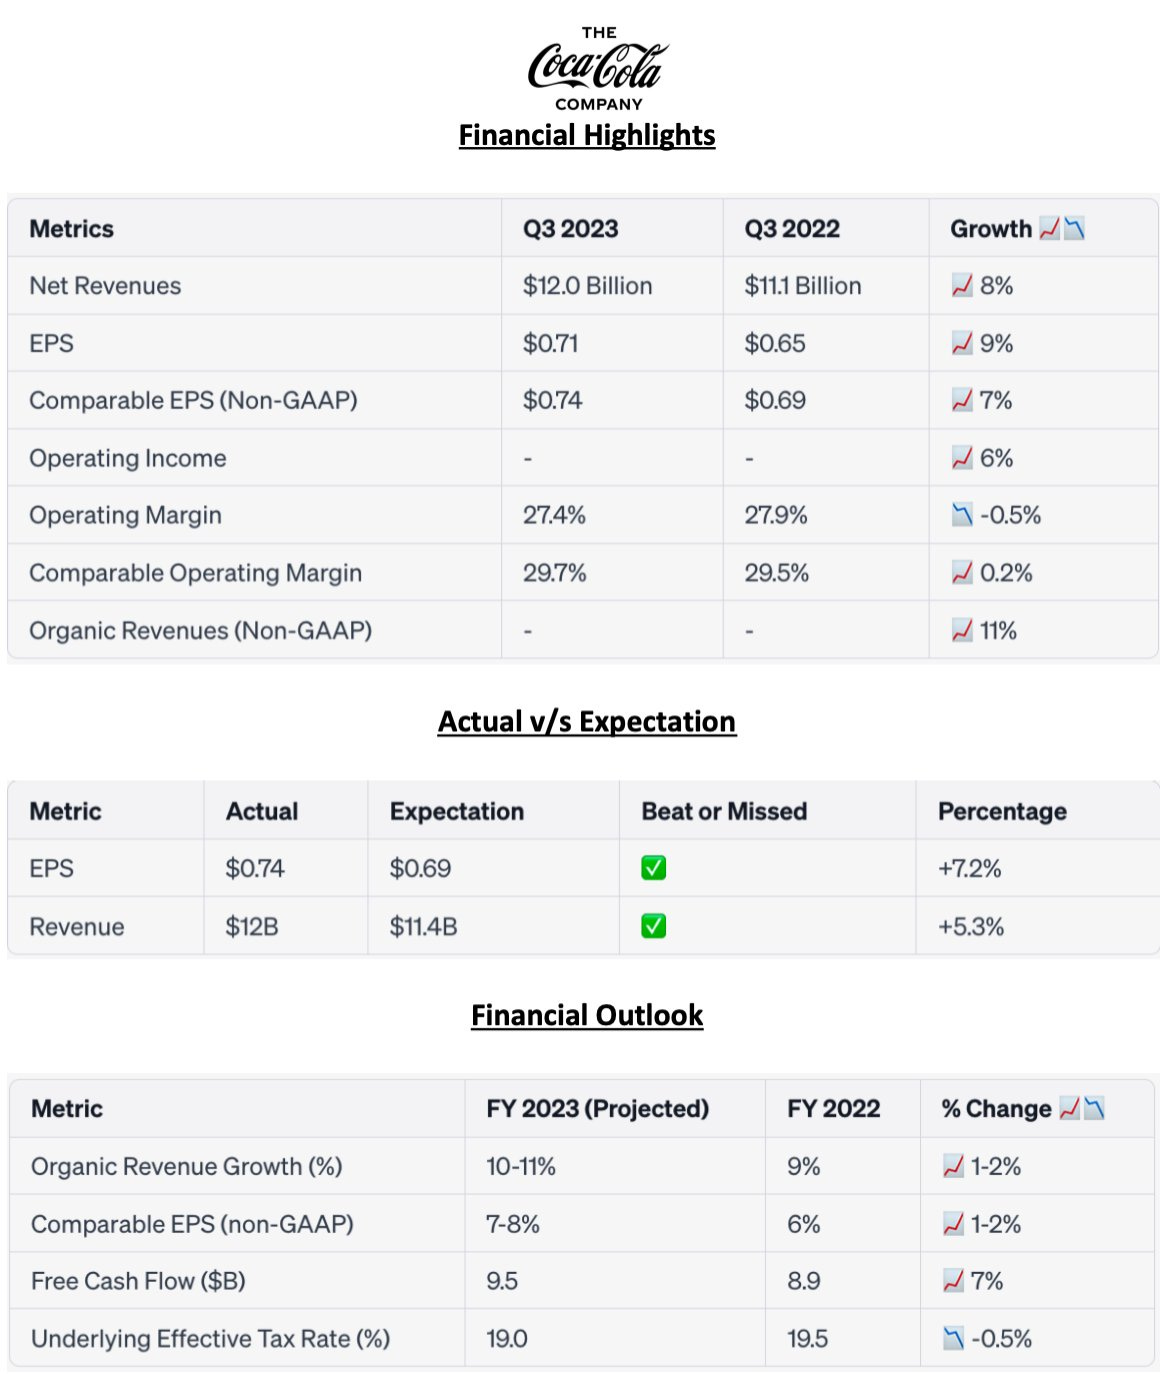
Task: Click the upward trend icon beside Net Revenues 8%
Action: click(x=962, y=286)
